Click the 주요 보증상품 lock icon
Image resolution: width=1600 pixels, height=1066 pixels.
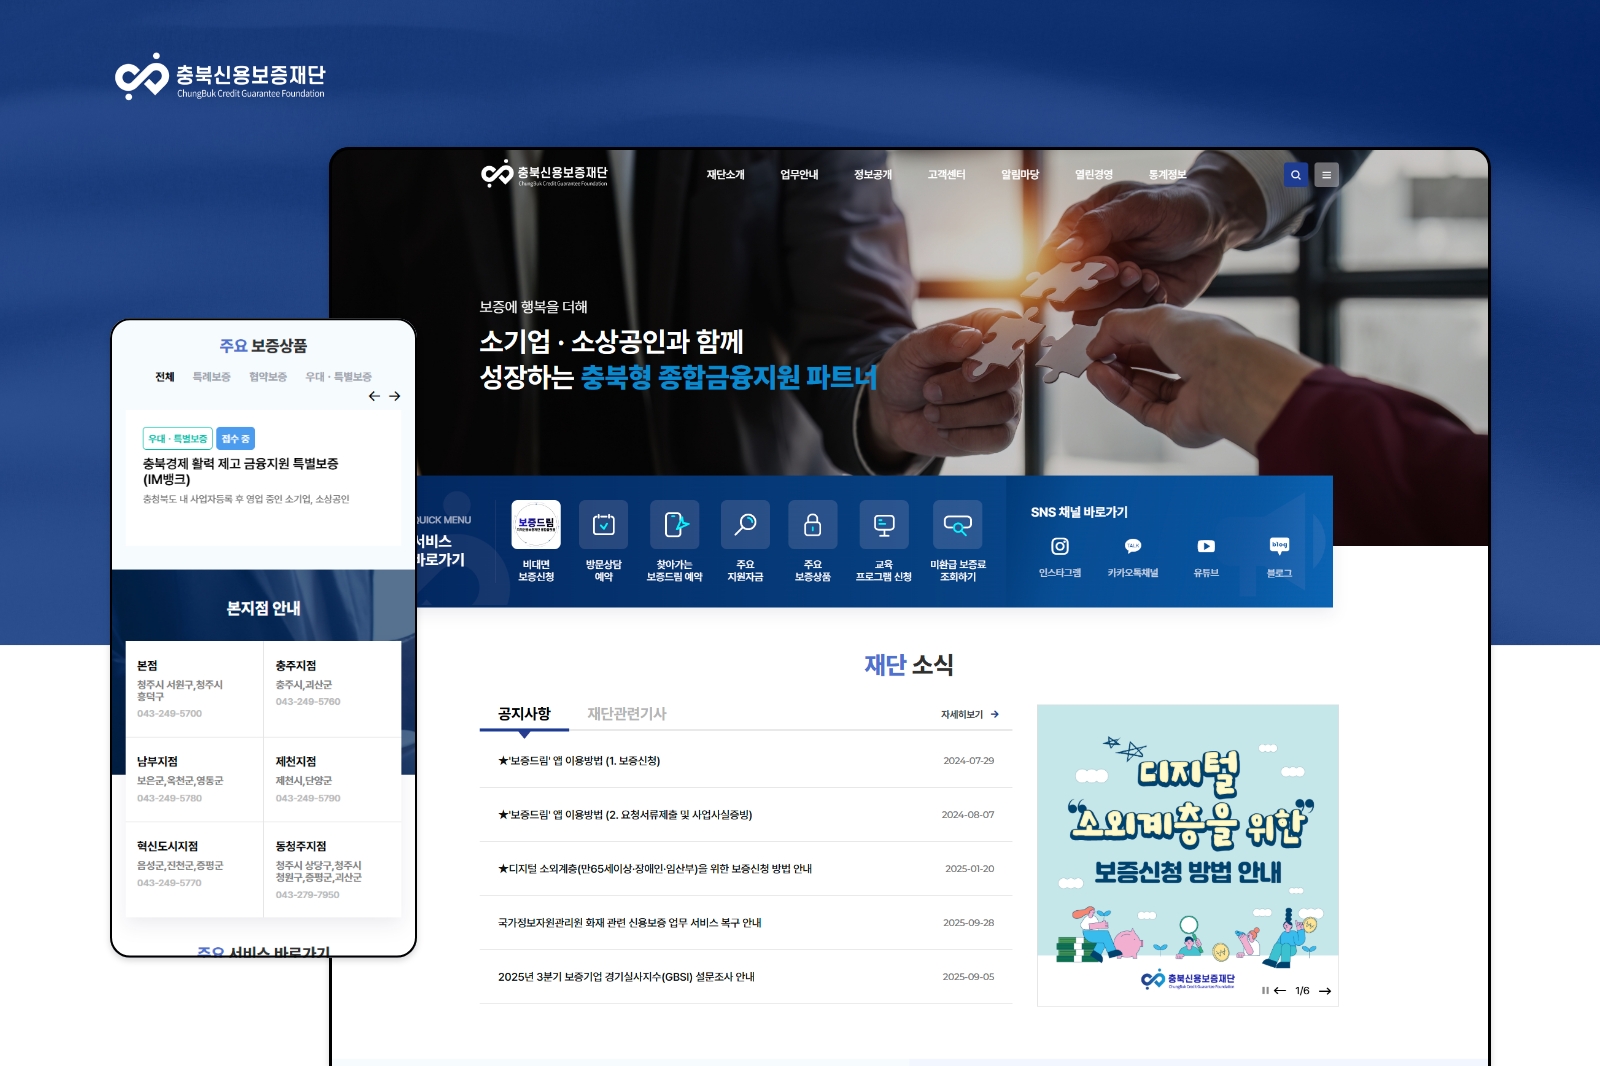tap(813, 525)
